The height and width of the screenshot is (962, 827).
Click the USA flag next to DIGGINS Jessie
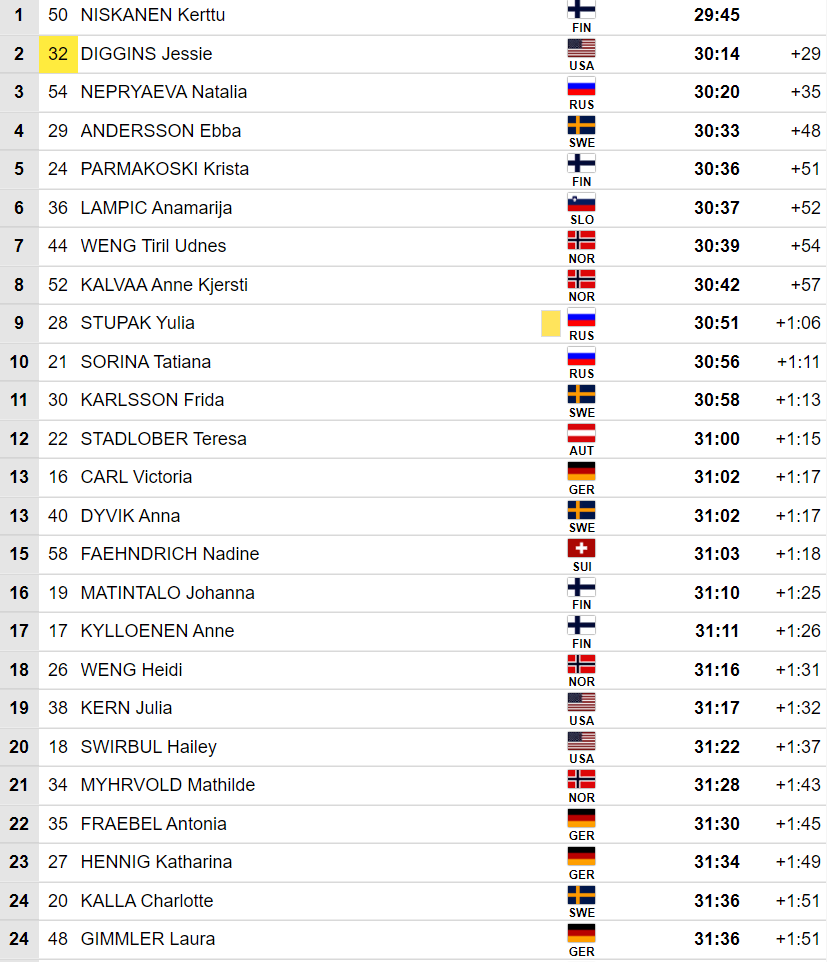point(581,48)
